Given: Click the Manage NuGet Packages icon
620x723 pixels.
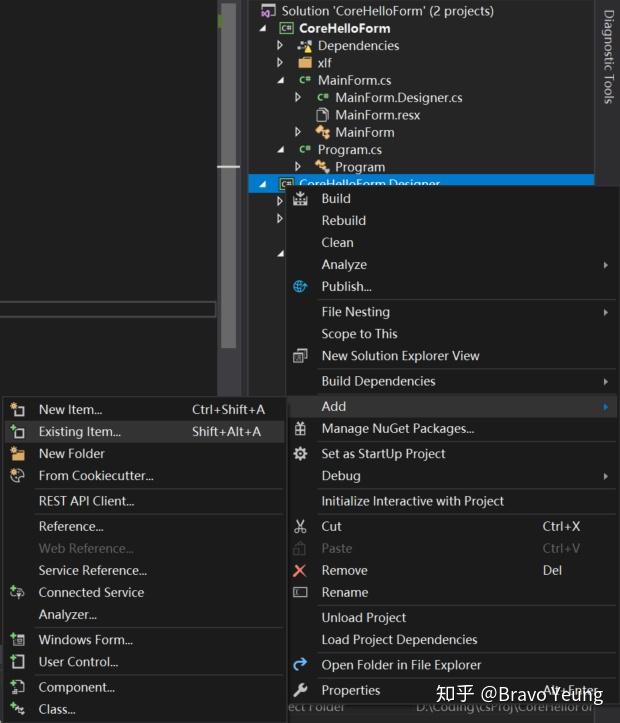Looking at the screenshot, I should click(300, 429).
